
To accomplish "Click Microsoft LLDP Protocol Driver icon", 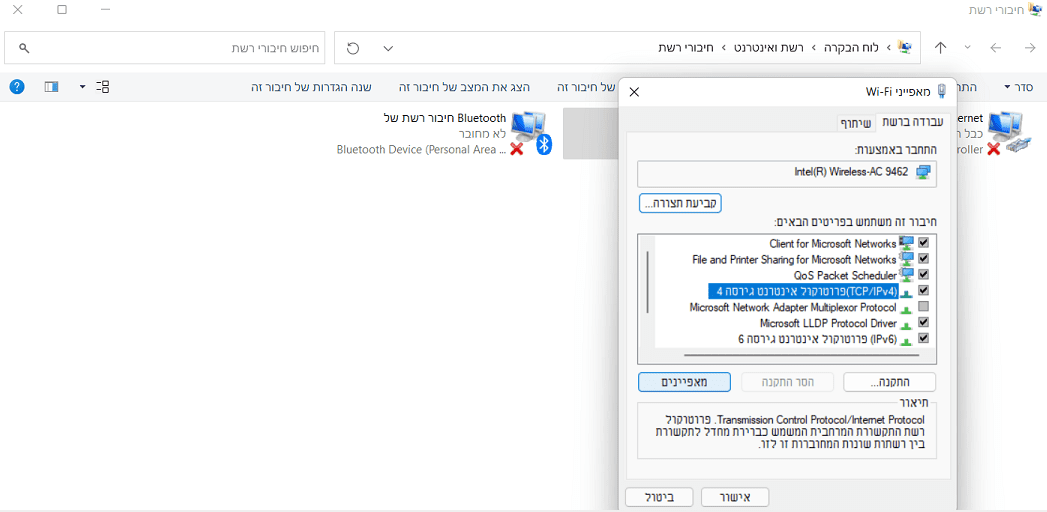I will 906,324.
